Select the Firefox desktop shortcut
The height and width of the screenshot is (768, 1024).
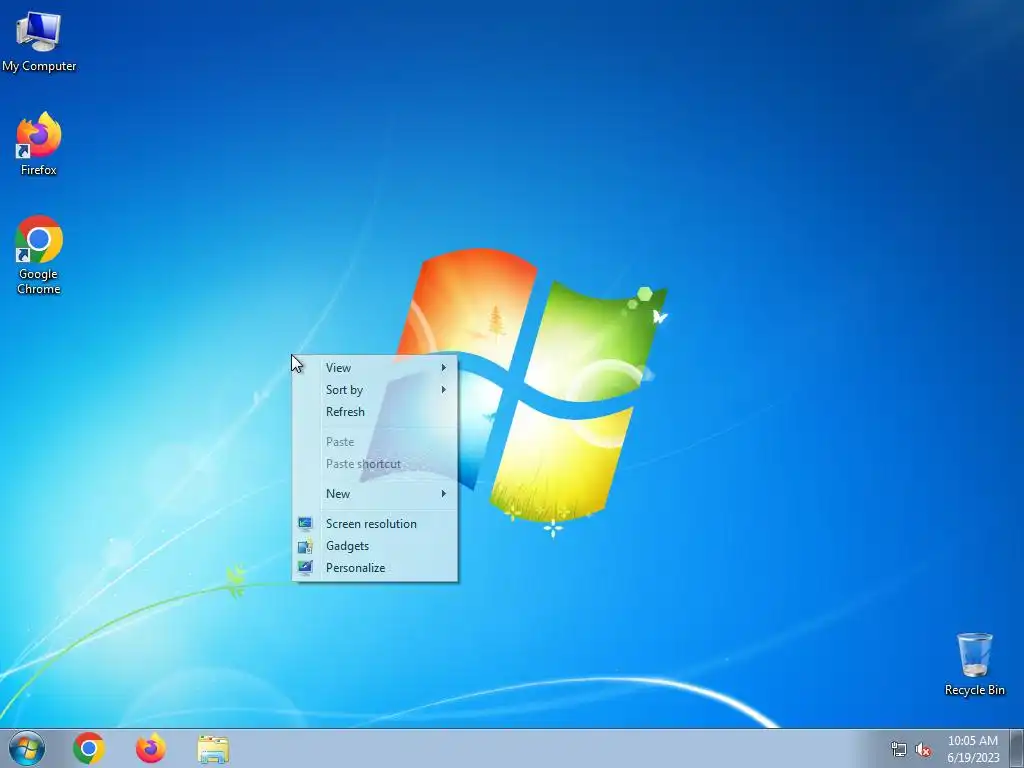39,144
